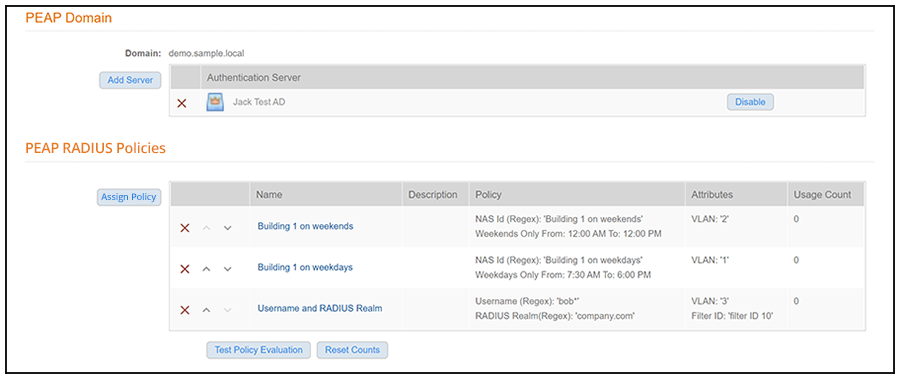Move Username and RADIUS Realm policy up
Viewport: 900px width, 379px height.
click(207, 310)
